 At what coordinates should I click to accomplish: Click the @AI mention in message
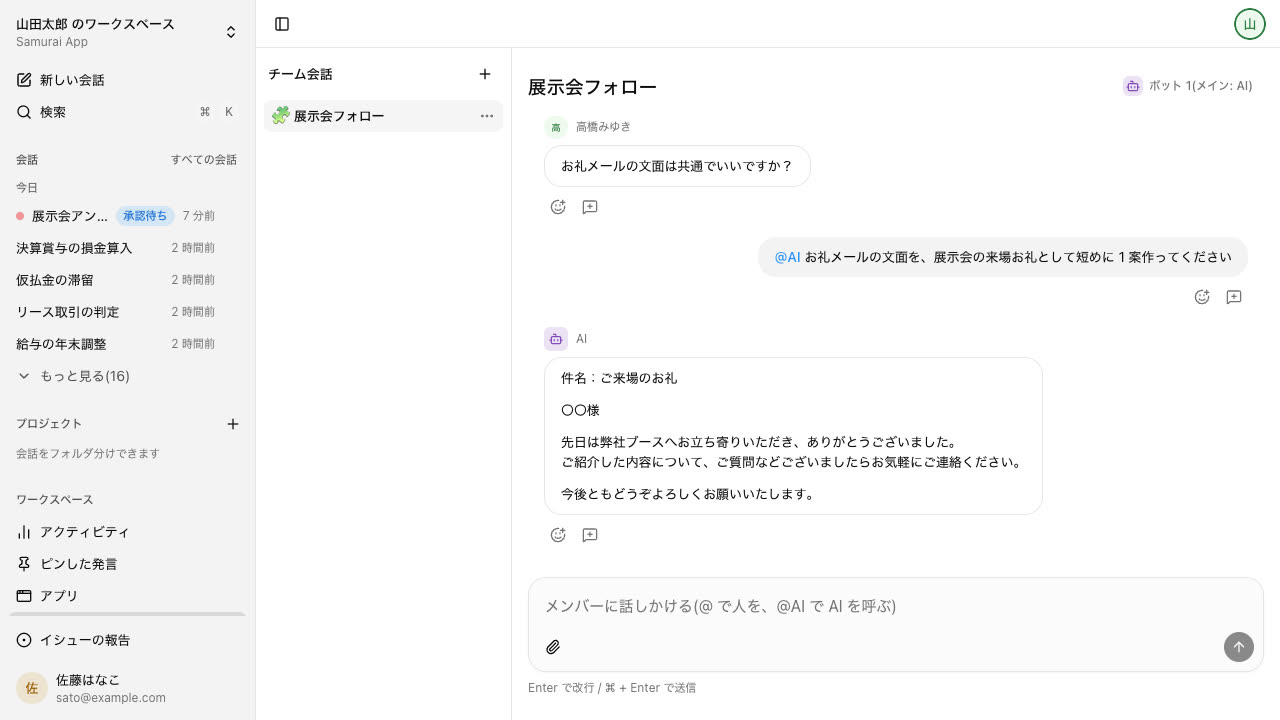788,257
